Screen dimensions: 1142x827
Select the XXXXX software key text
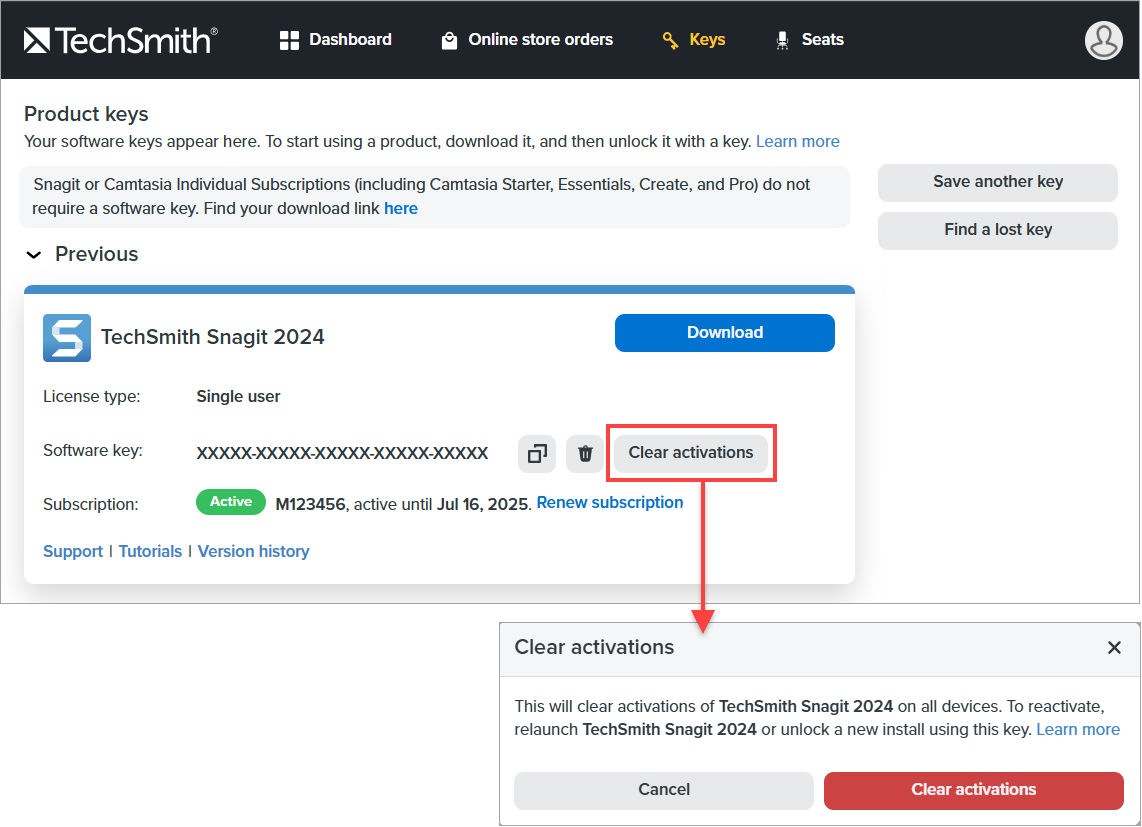pyautogui.click(x=342, y=453)
